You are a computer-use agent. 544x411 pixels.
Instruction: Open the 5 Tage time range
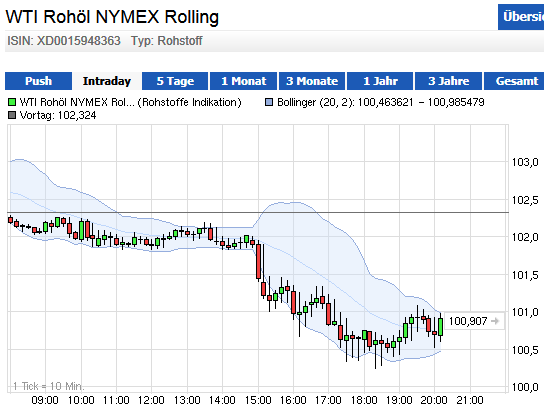tap(175, 81)
